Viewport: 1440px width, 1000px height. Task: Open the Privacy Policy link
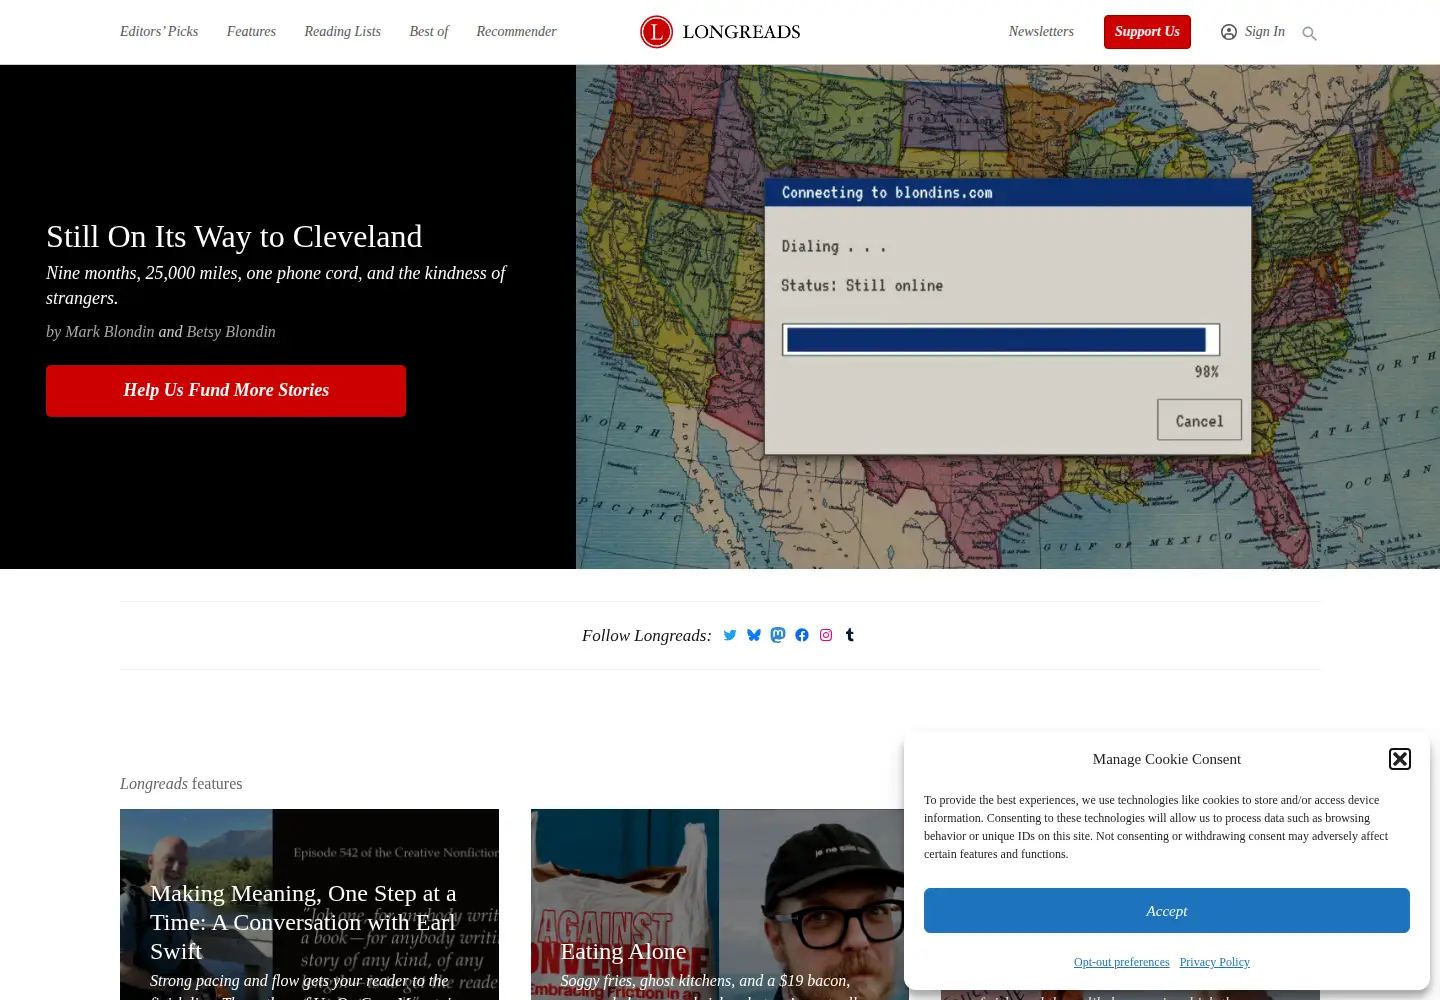(1215, 962)
